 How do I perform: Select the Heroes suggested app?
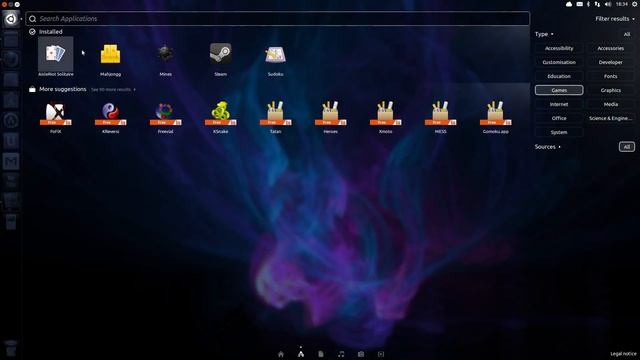331,116
